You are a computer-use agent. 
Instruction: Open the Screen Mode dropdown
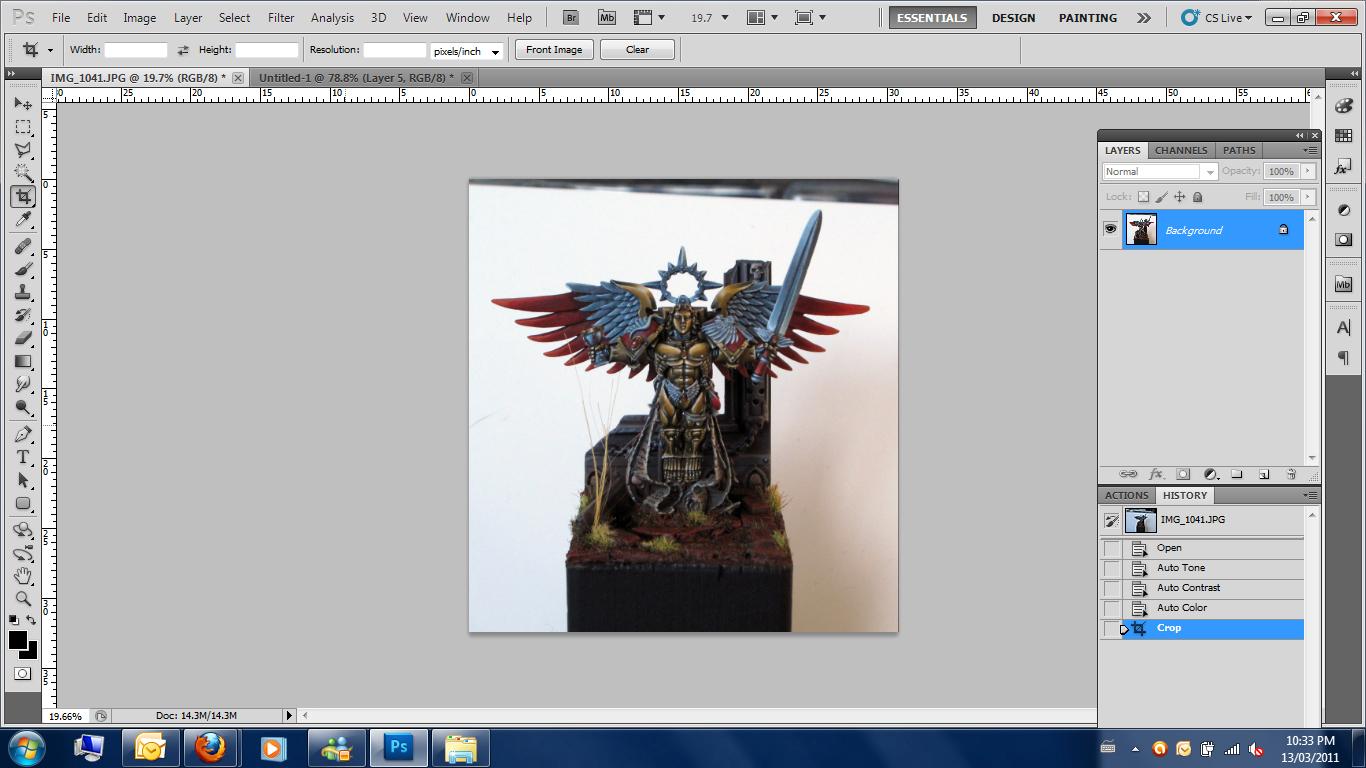(810, 17)
